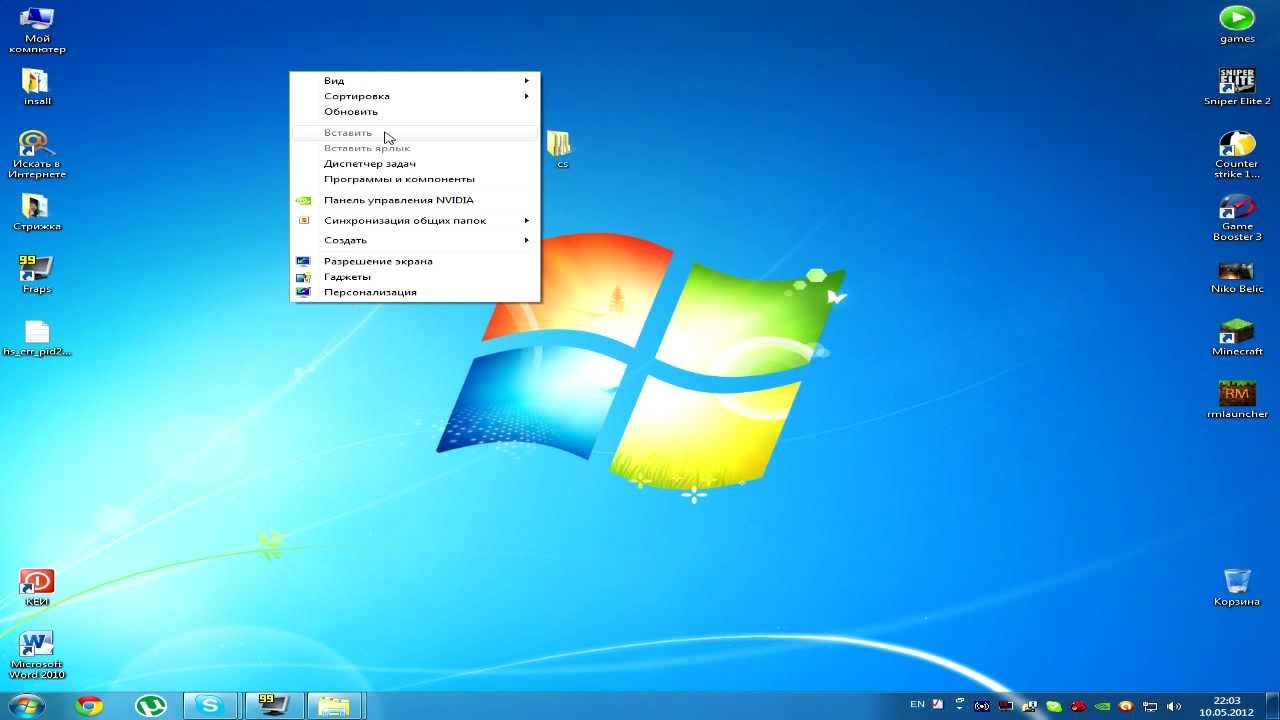Expand the Вид submenu

pyautogui.click(x=415, y=80)
